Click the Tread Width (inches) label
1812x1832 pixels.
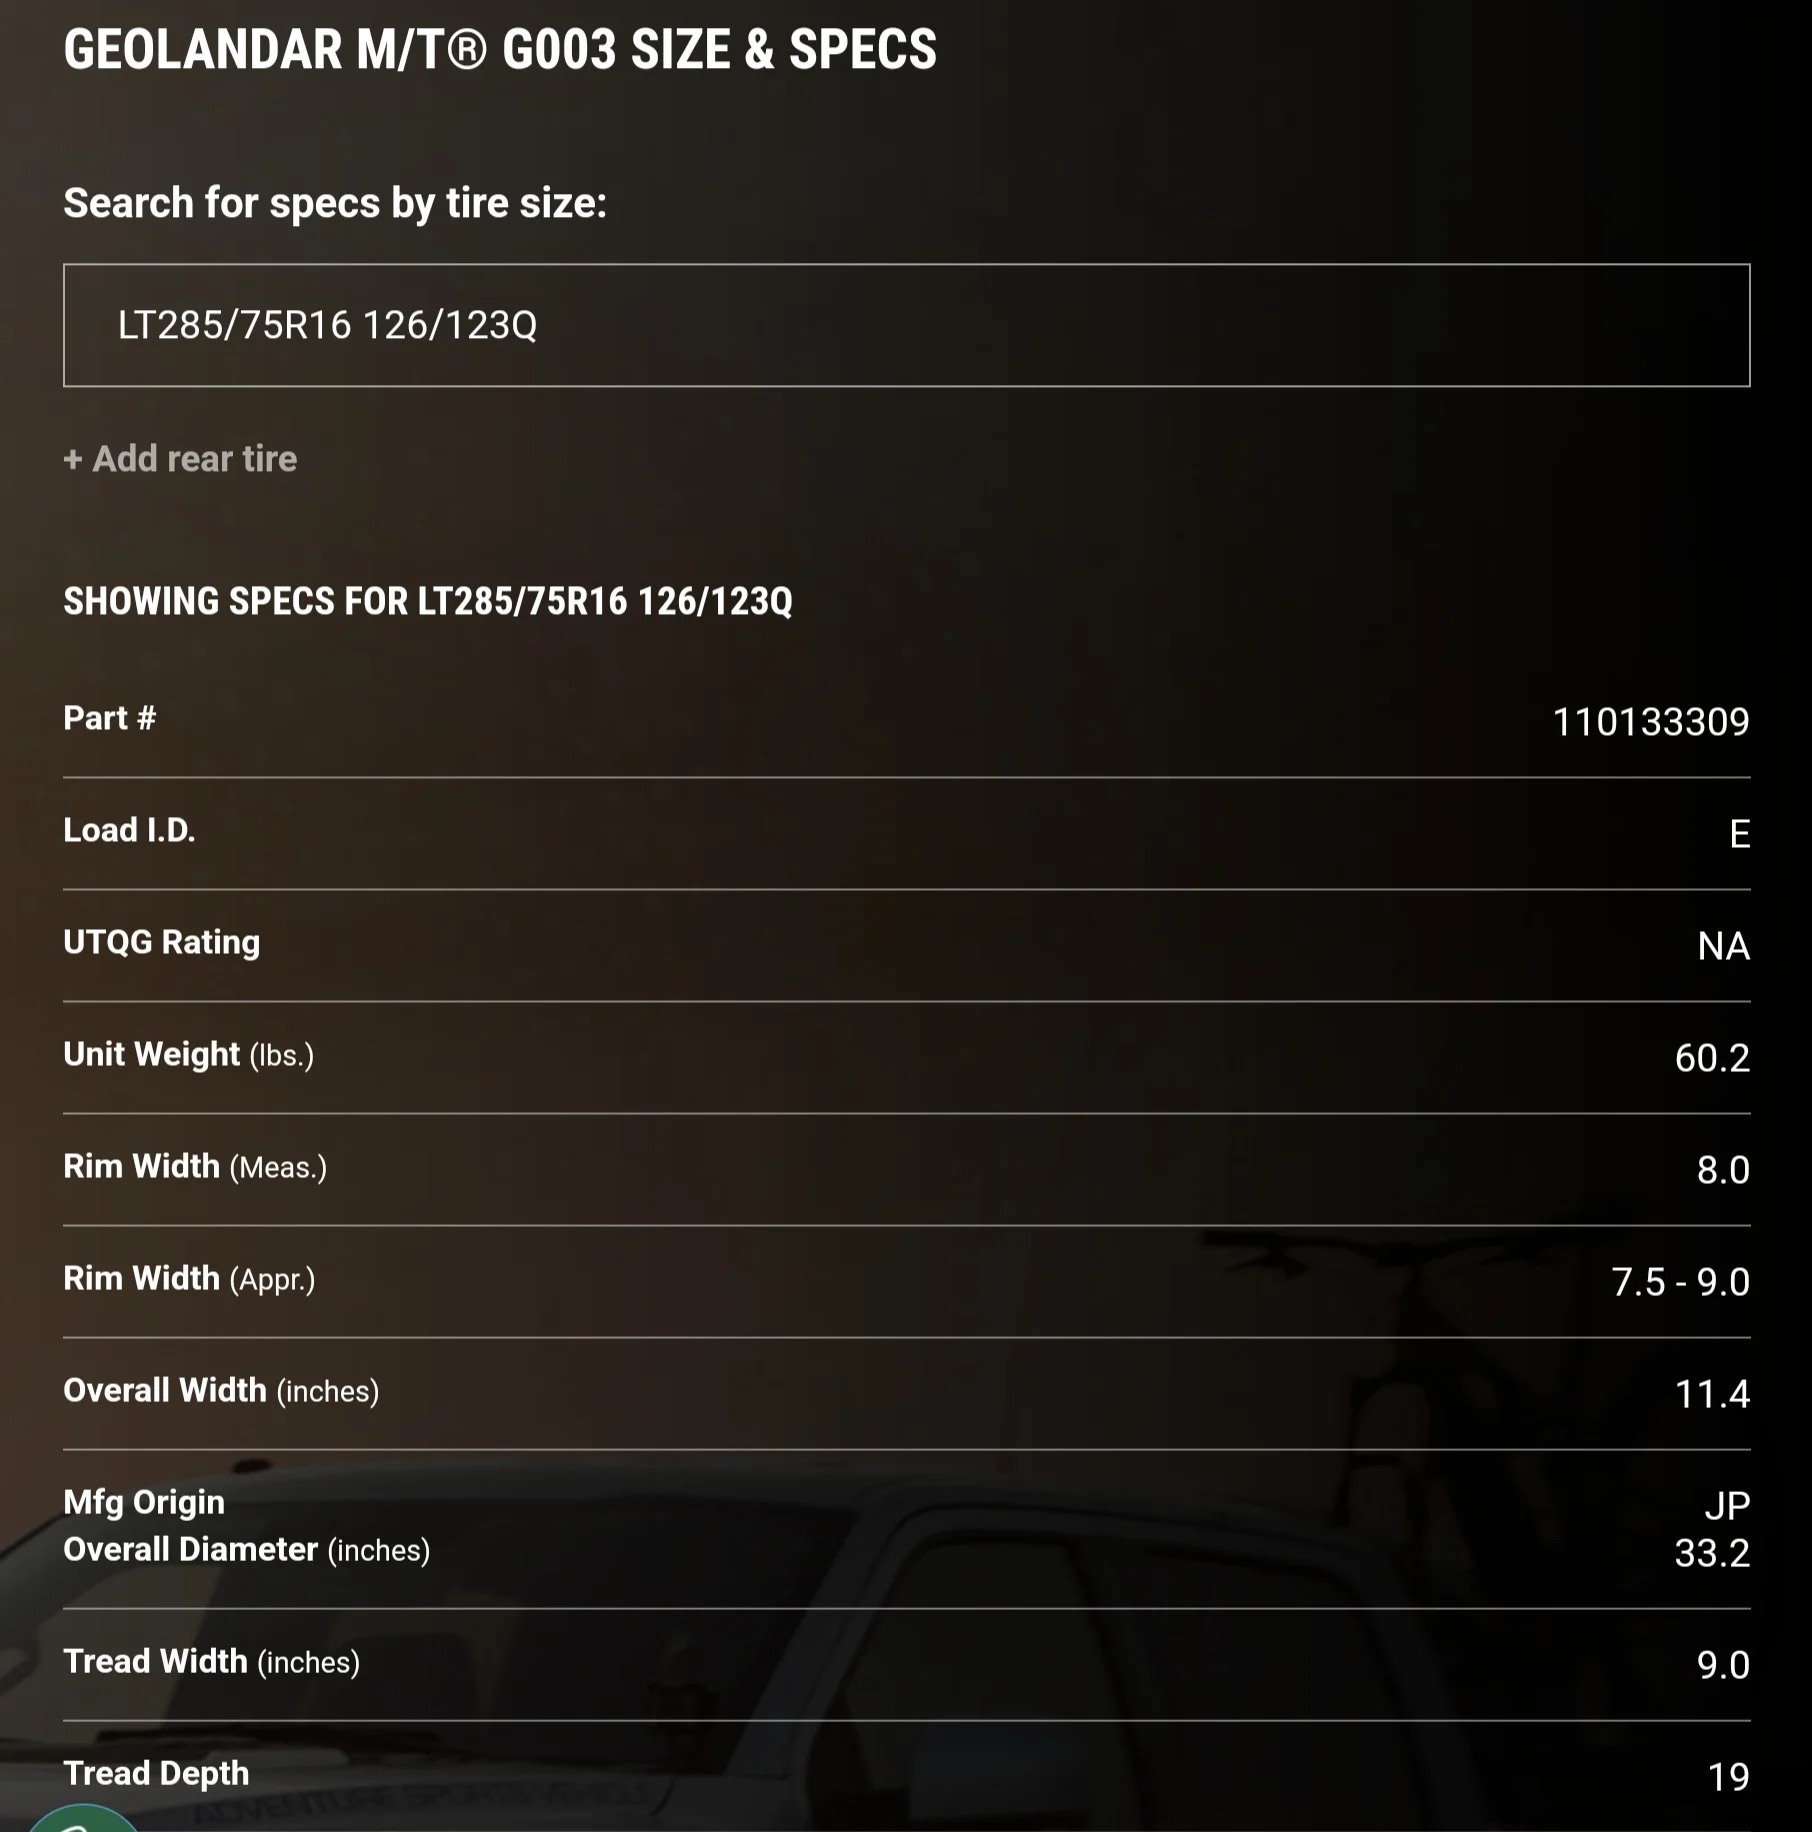coord(211,1662)
